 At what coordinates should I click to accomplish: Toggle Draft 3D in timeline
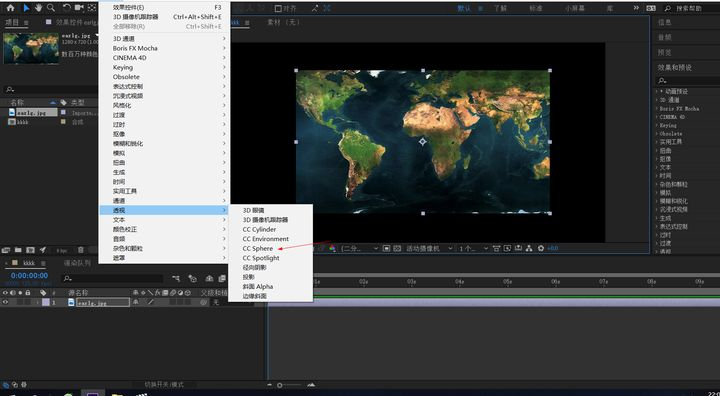click(192, 278)
